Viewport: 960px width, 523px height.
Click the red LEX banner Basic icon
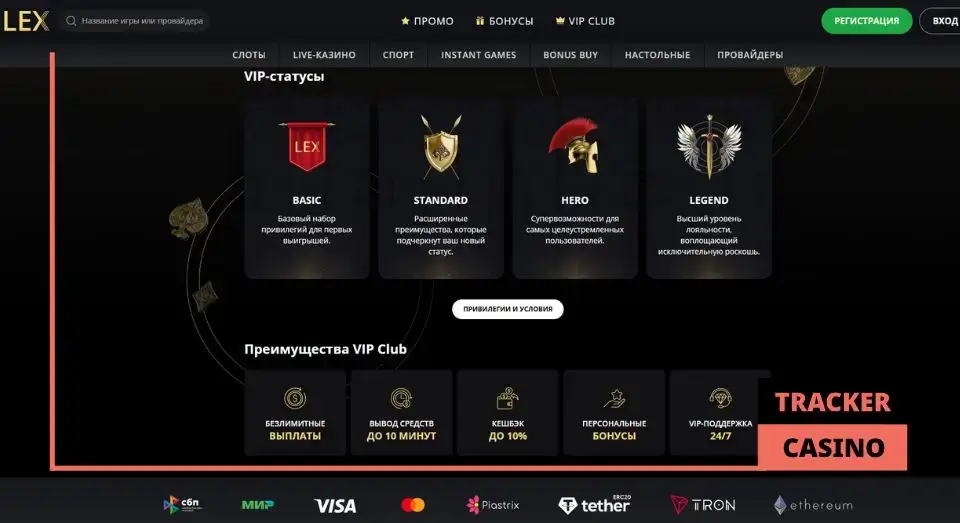307,146
